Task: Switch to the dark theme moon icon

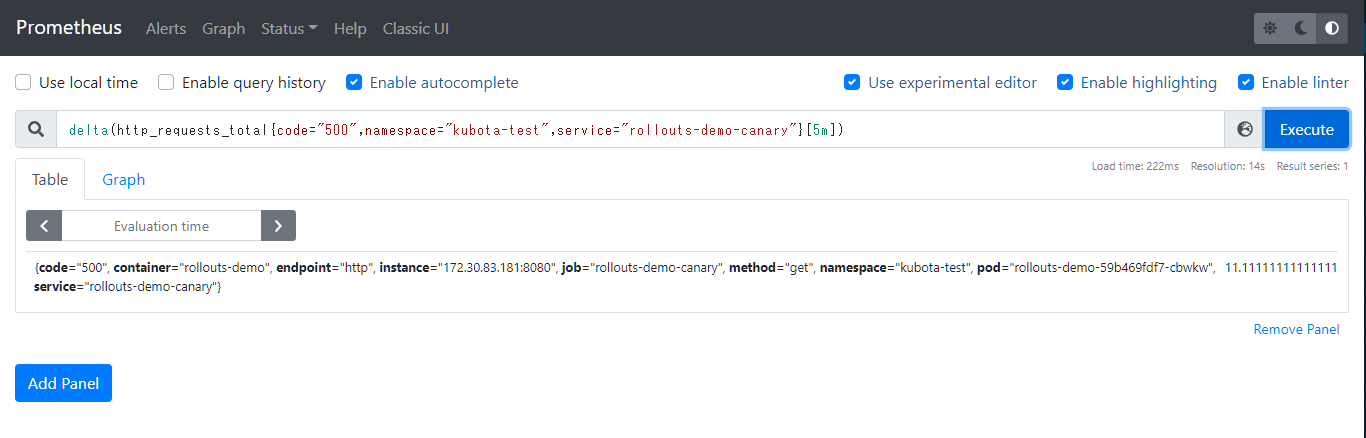Action: click(1301, 28)
